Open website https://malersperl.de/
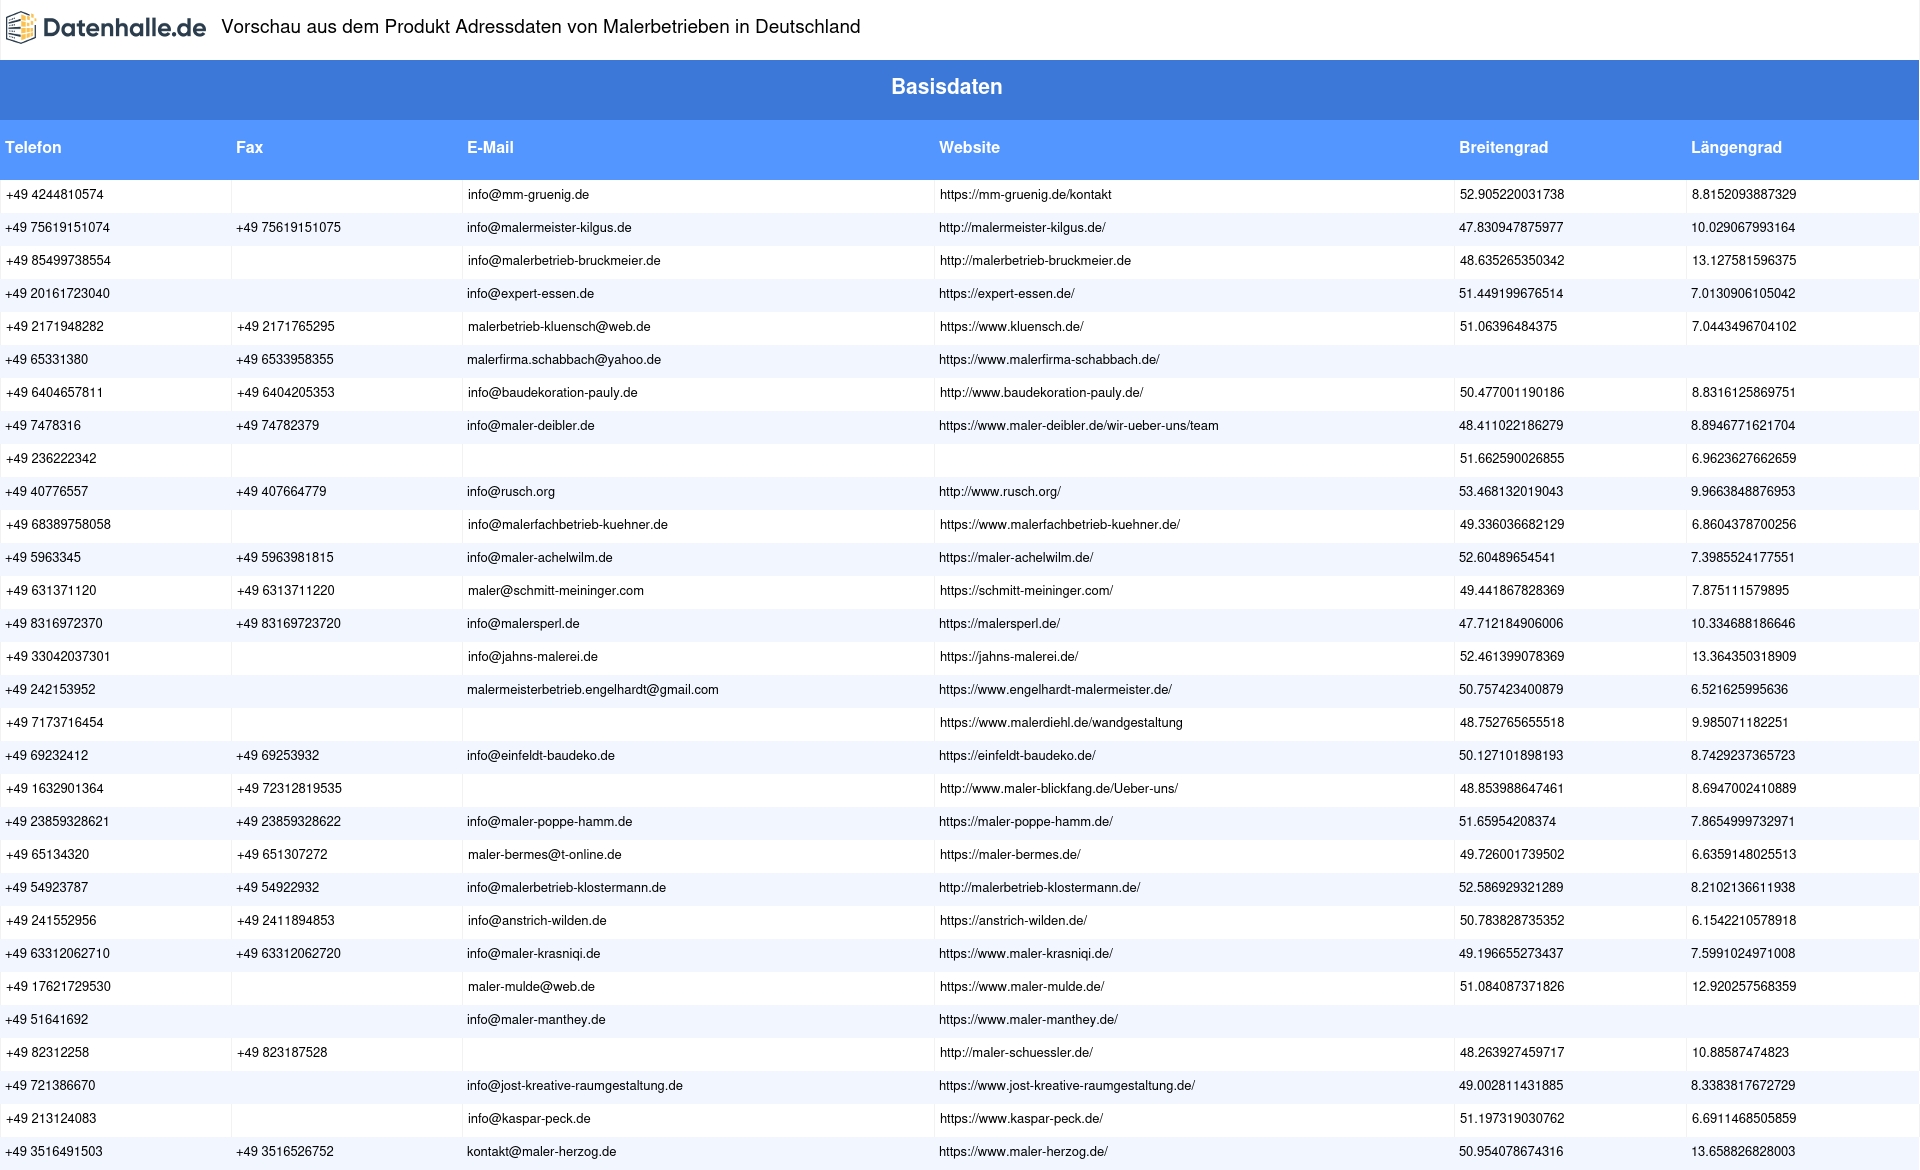1920x1170 pixels. tap(999, 624)
